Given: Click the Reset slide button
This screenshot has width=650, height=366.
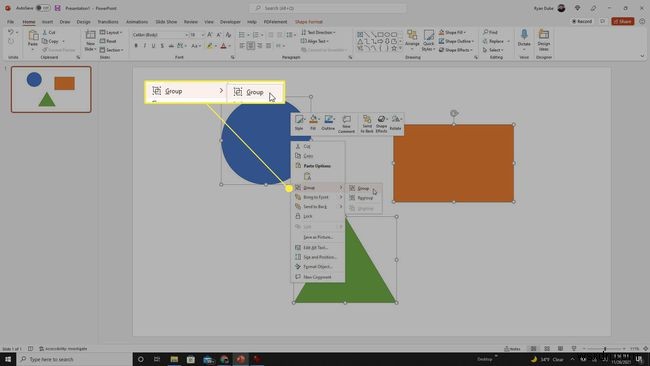Looking at the screenshot, I should click(108, 41).
